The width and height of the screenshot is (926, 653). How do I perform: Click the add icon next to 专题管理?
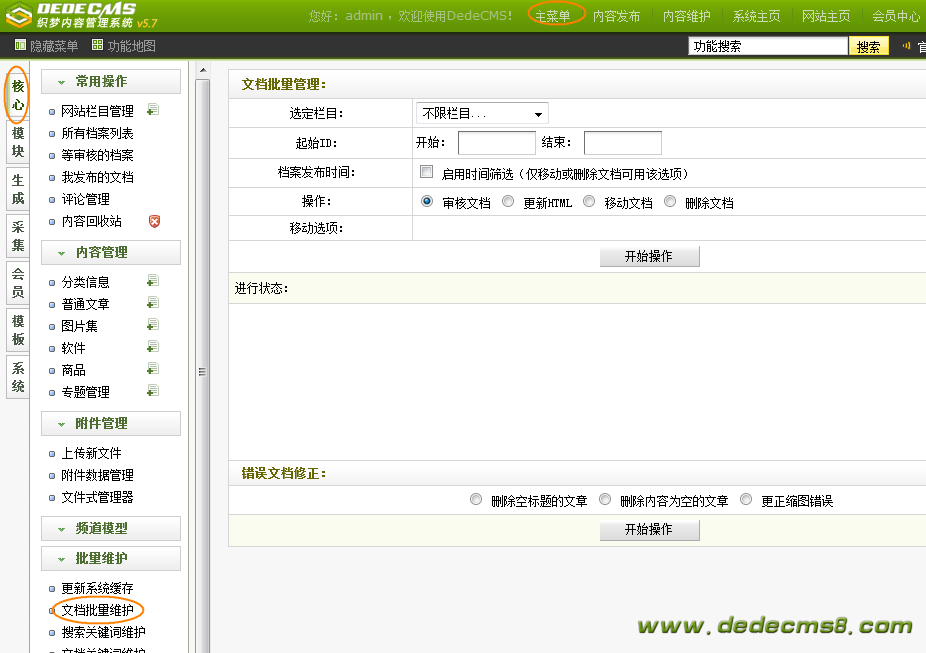coord(153,391)
